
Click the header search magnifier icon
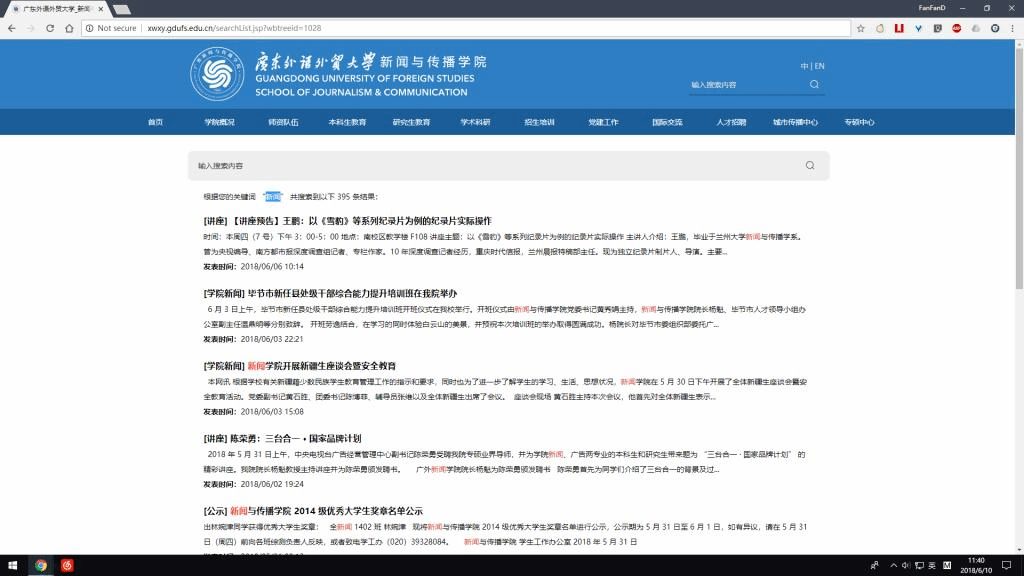click(814, 85)
